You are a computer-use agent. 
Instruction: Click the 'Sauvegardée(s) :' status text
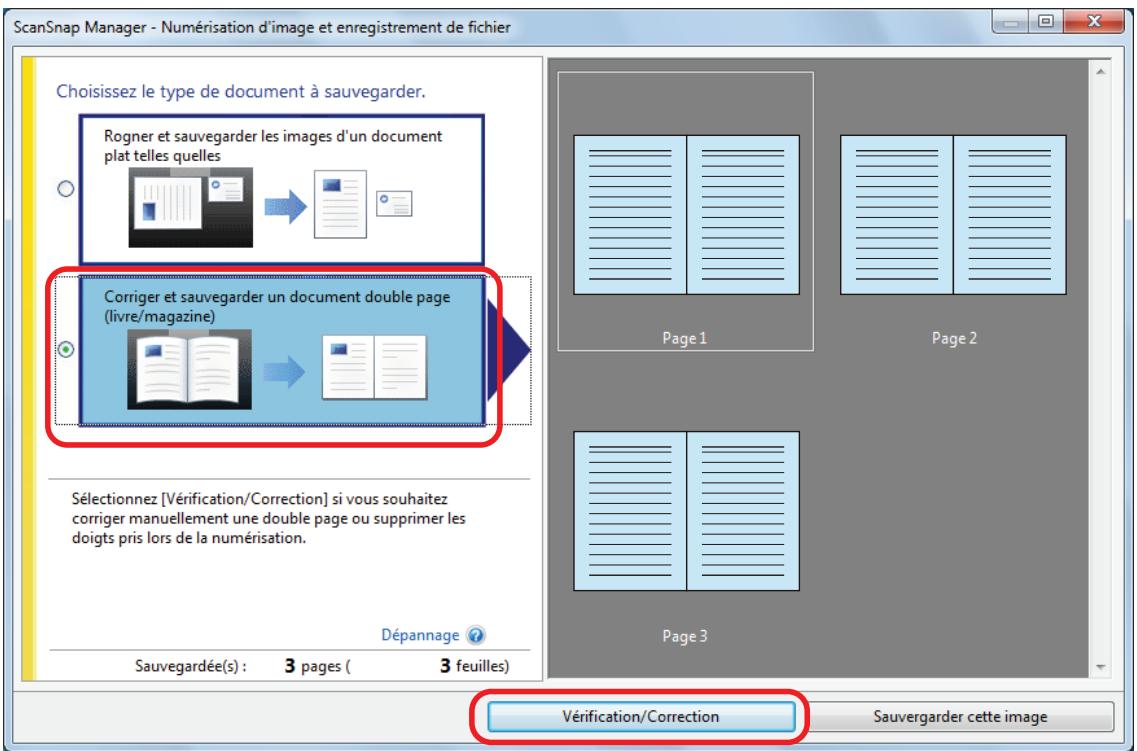191,666
